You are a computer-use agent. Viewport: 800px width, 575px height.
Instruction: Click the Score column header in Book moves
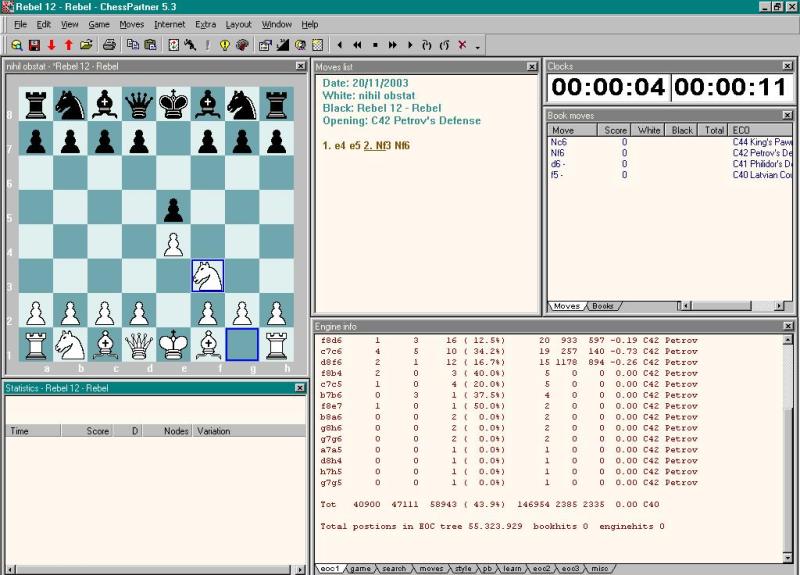(616, 130)
